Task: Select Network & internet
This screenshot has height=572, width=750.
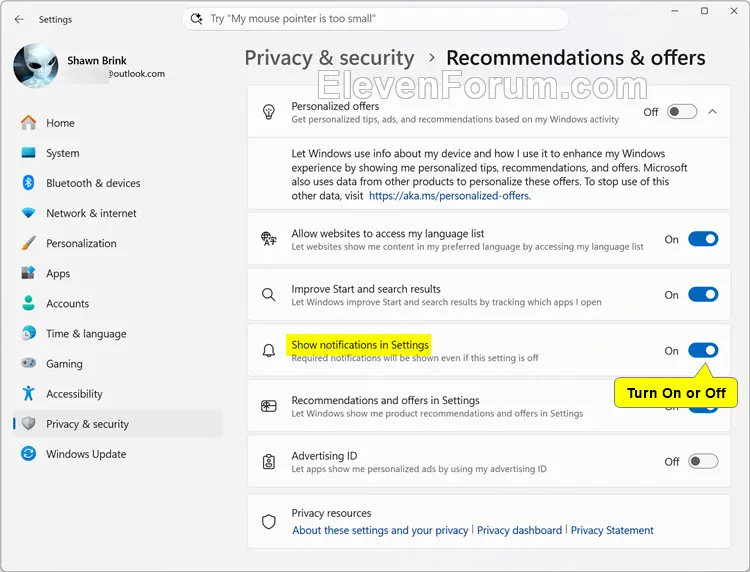Action: 119,213
